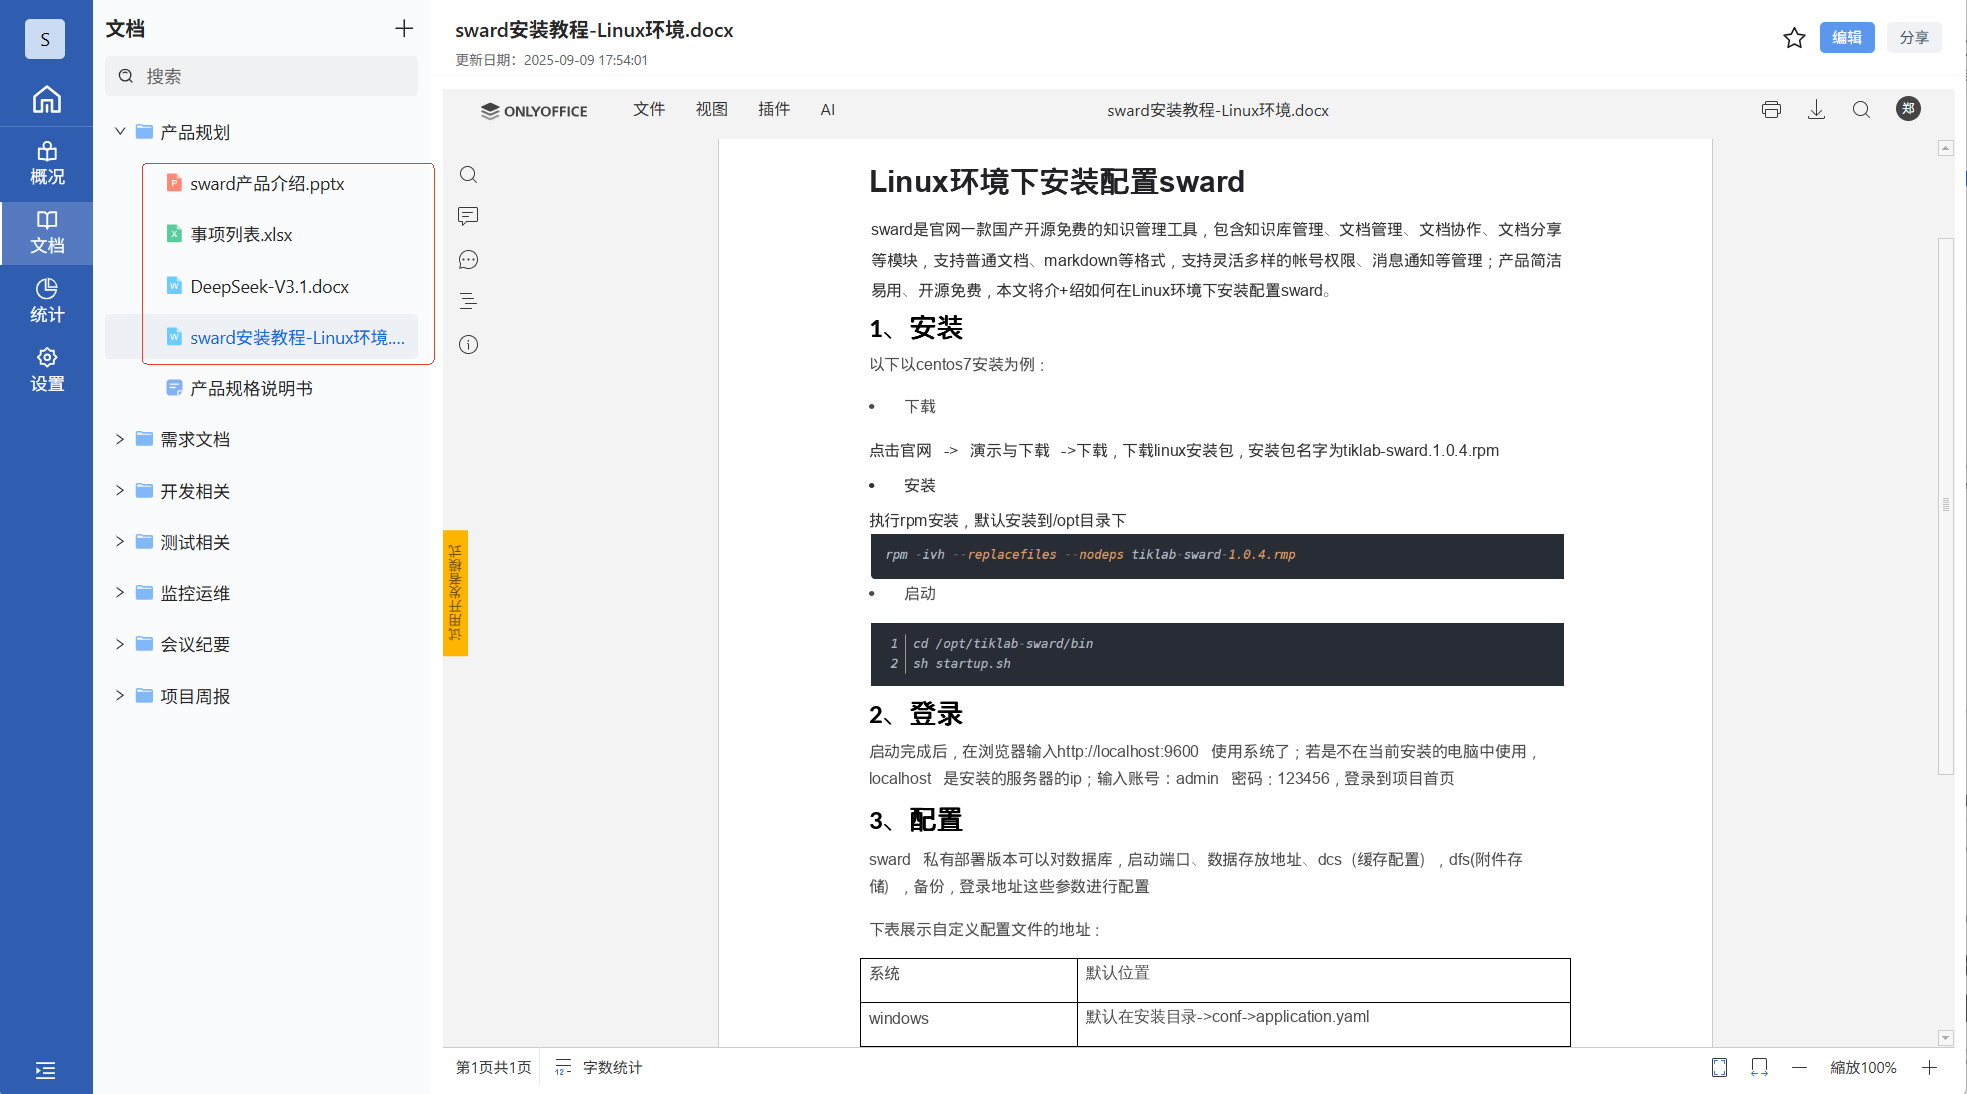Expand the 监控运维 folder
1967x1094 pixels.
120,593
